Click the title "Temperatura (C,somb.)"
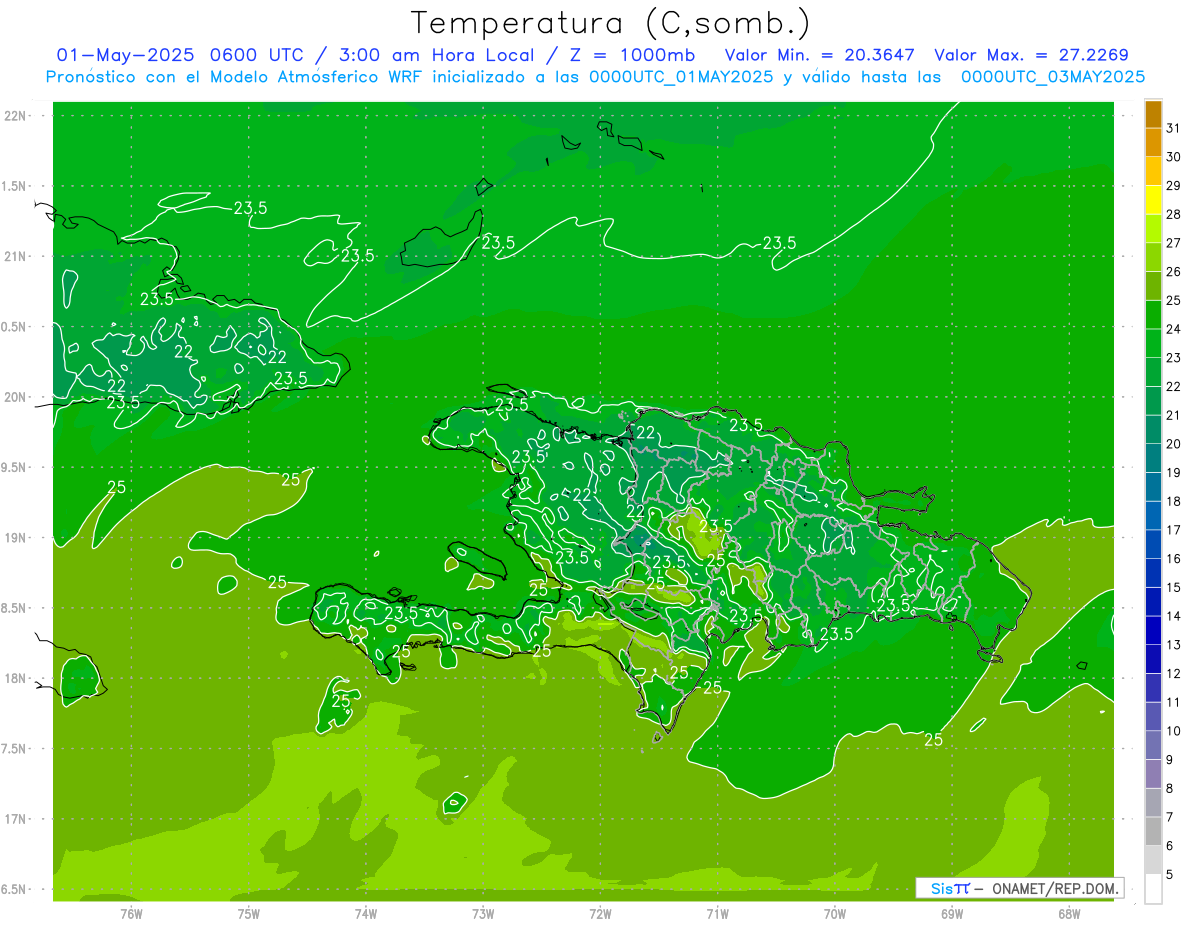Screen dimensions: 1200x927 point(611,24)
